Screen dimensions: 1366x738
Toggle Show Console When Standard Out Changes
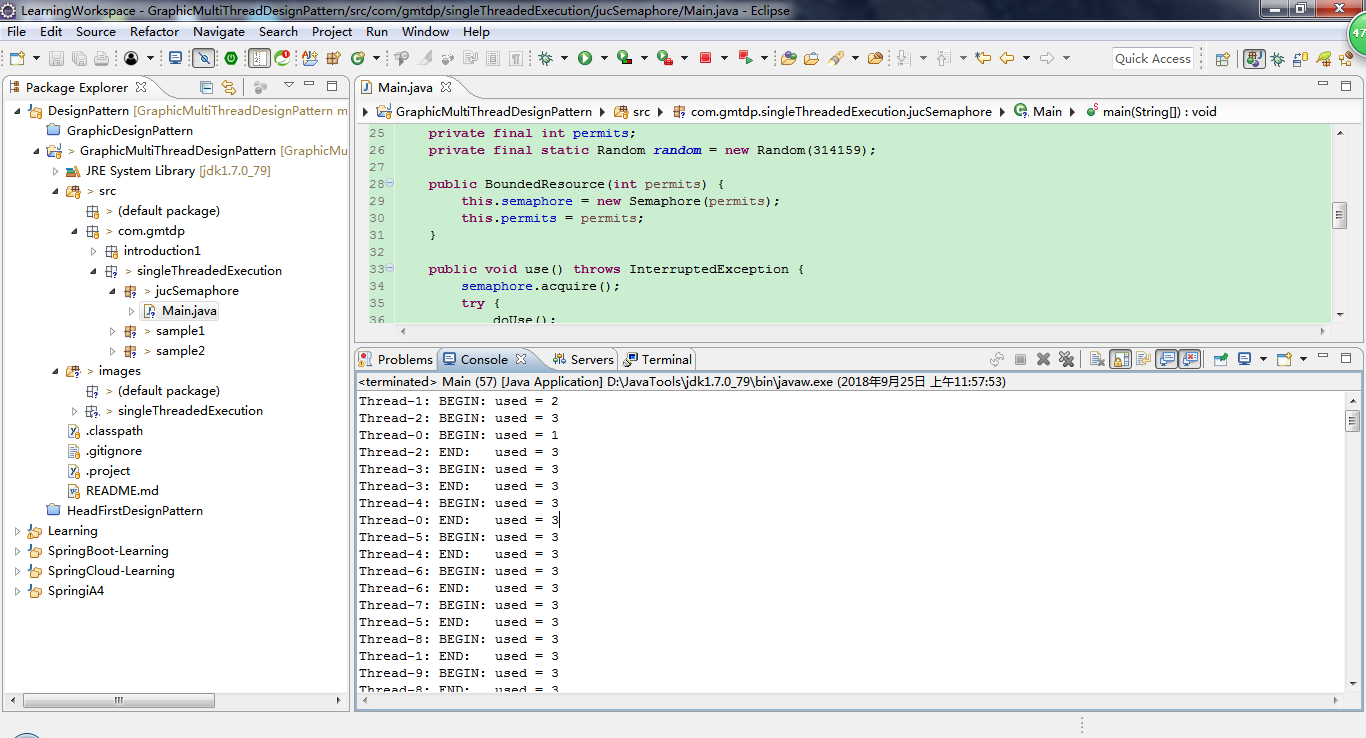point(1166,359)
